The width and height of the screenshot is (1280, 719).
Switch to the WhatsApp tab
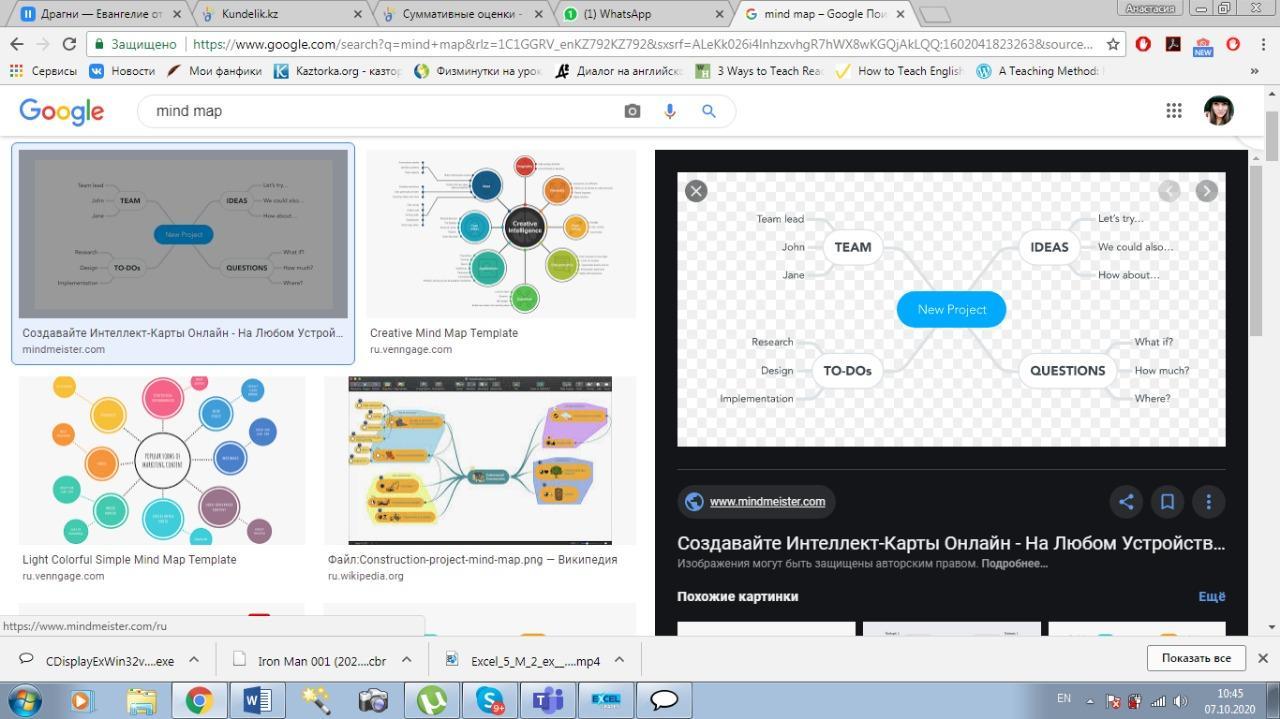click(x=640, y=14)
